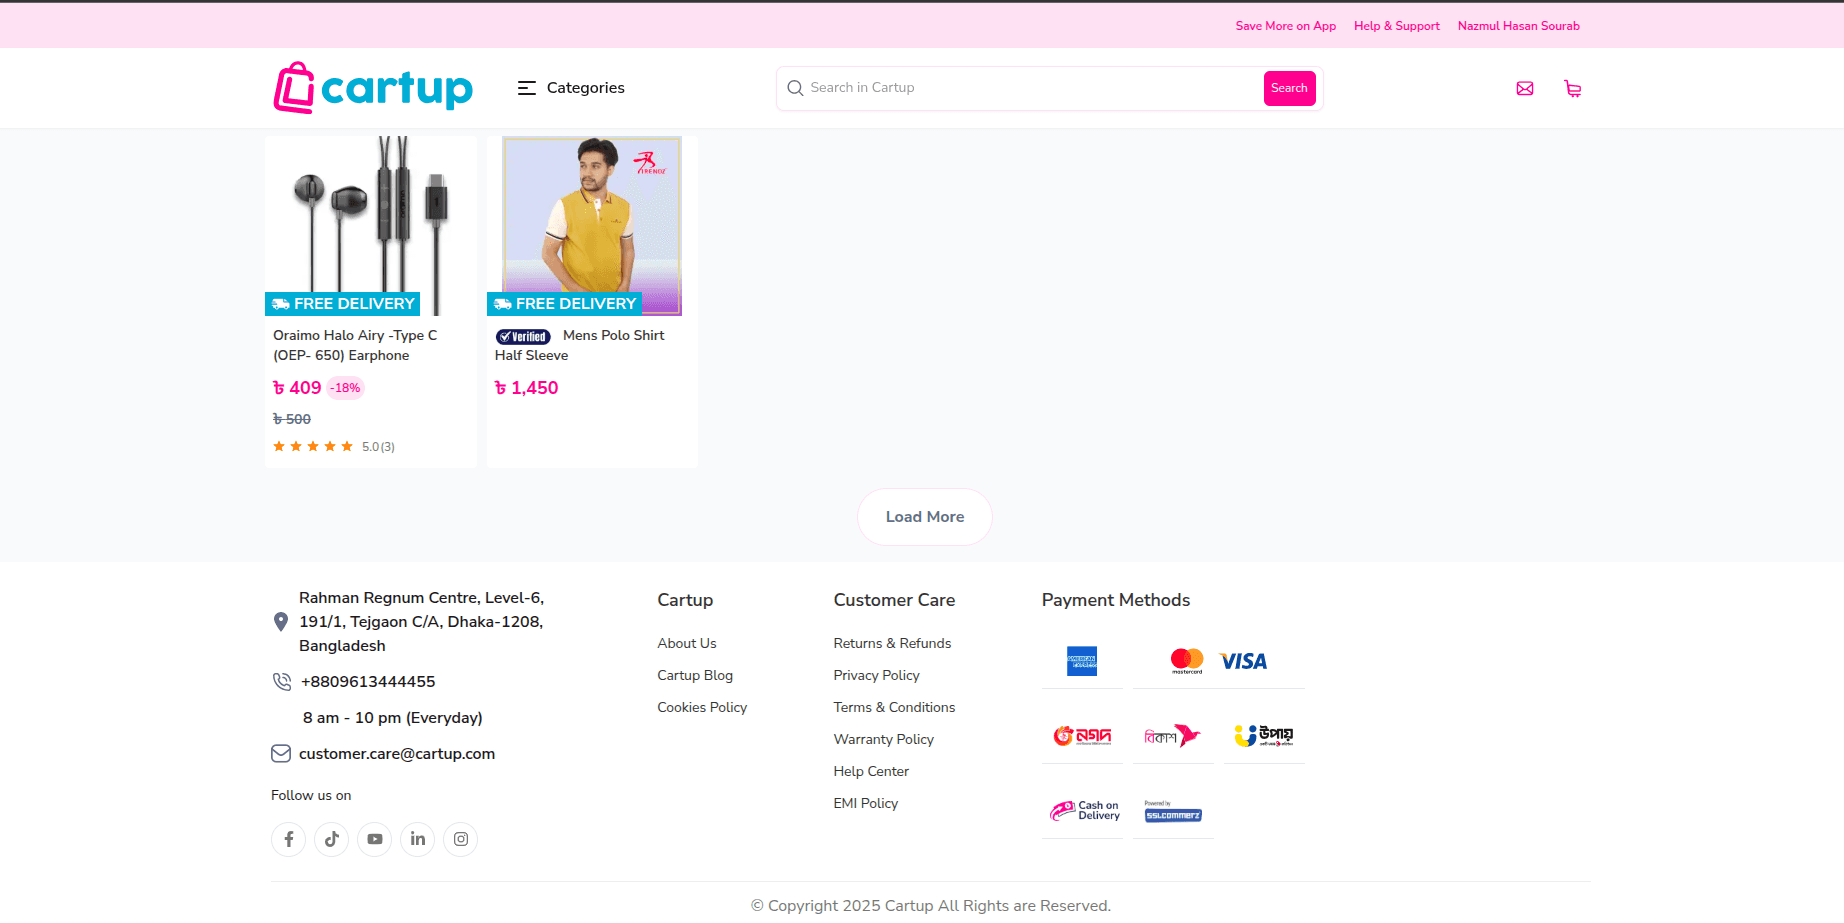Go to the Cartup Blog link
The width and height of the screenshot is (1844, 923).
coord(695,675)
